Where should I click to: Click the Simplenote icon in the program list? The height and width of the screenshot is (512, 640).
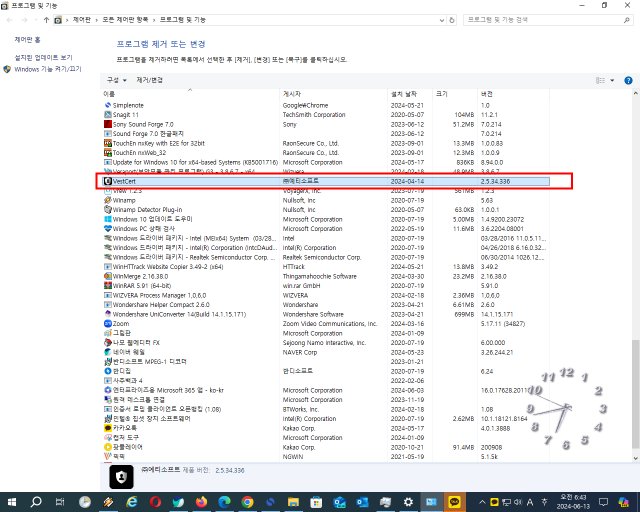click(108, 105)
